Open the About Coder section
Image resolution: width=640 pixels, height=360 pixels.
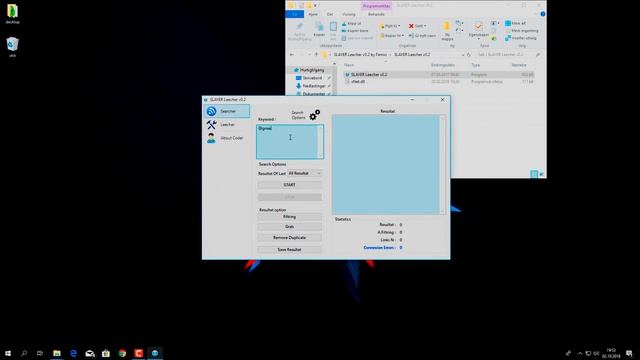[x=227, y=138]
